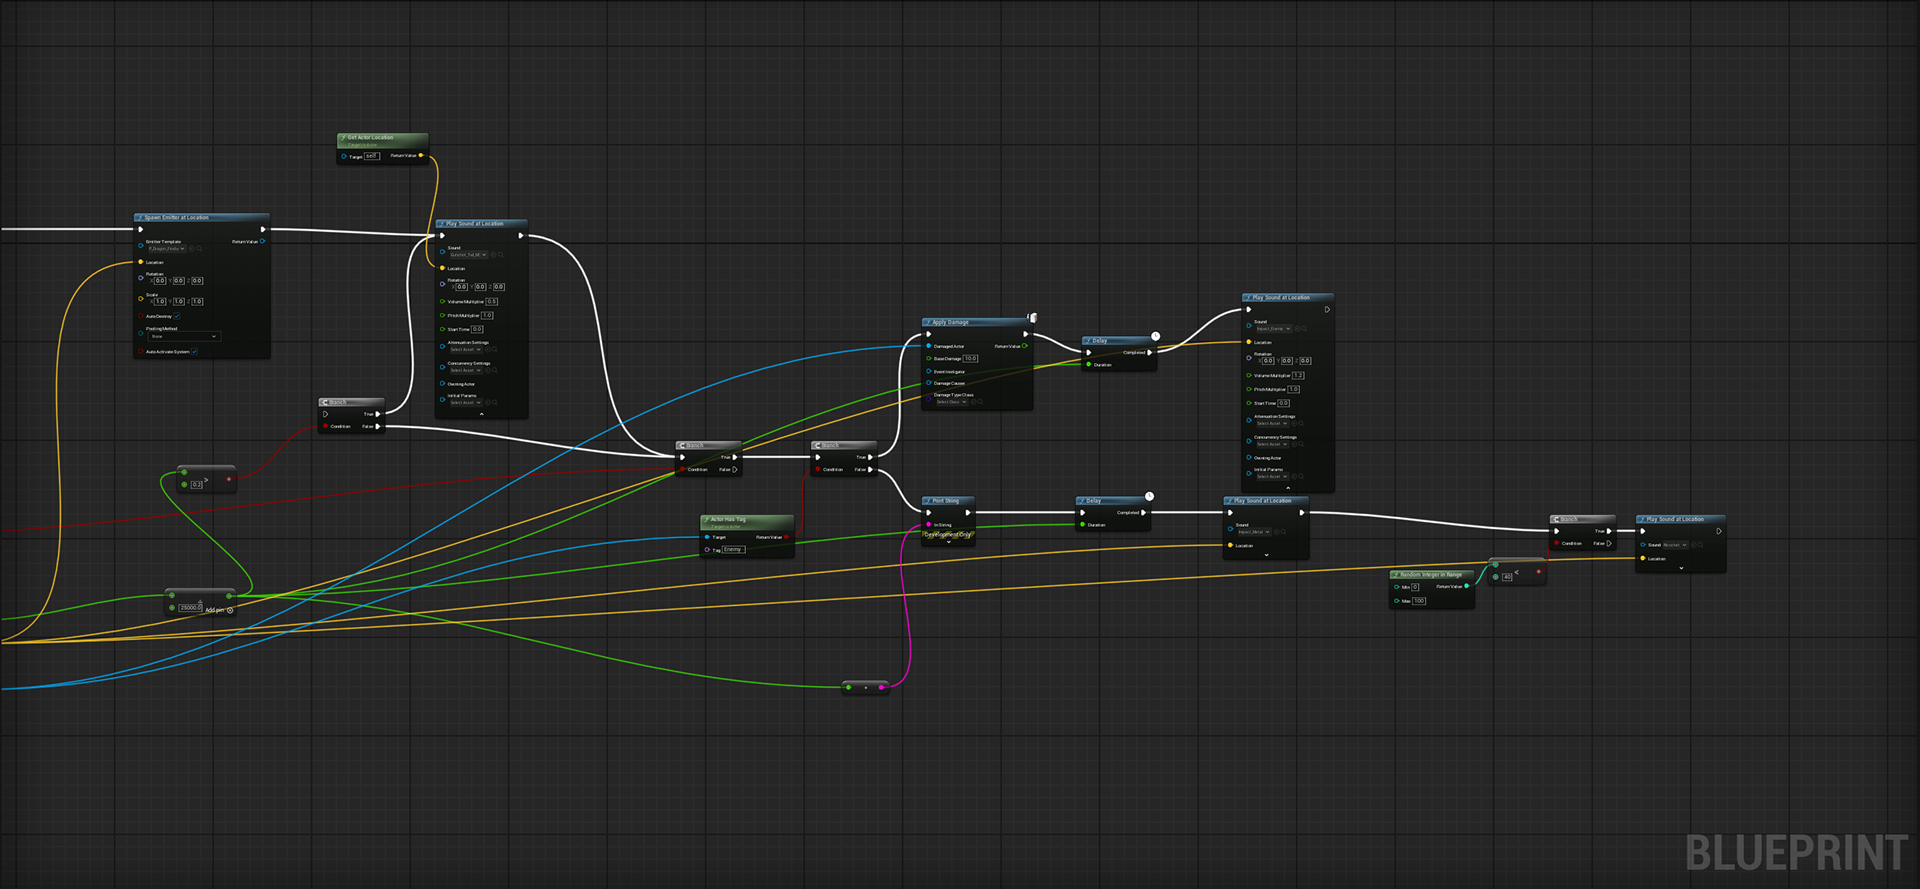Click the output exec pin of Spawn Emitter at Location
Screen dimensions: 1920x889
pyautogui.click(x=263, y=229)
